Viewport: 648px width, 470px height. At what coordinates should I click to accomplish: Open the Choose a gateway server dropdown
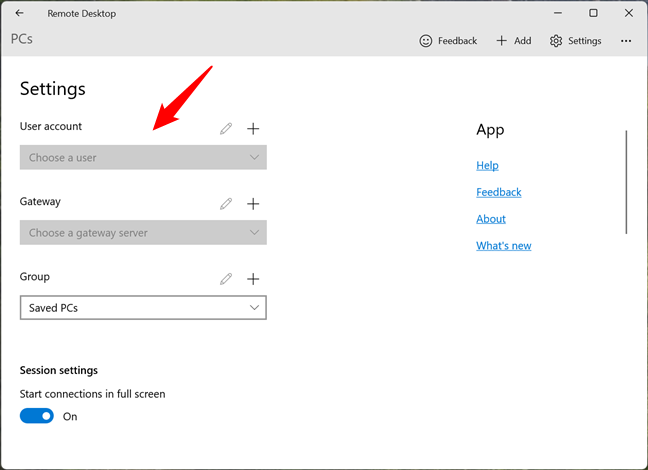pos(143,233)
